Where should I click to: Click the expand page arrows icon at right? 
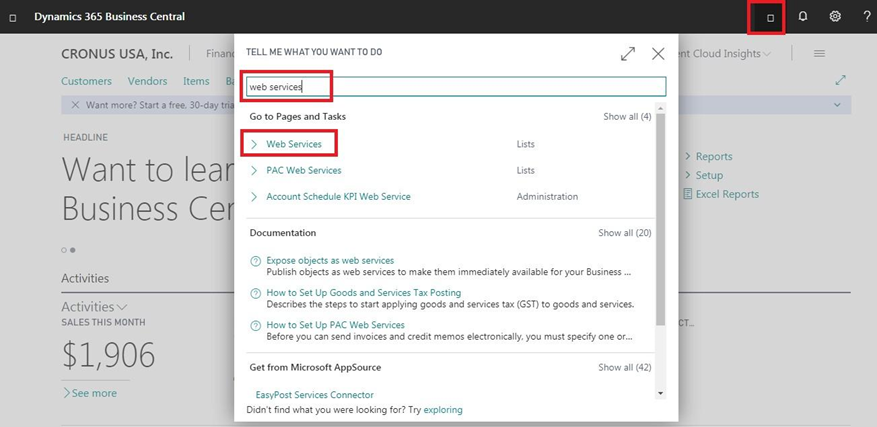click(840, 80)
